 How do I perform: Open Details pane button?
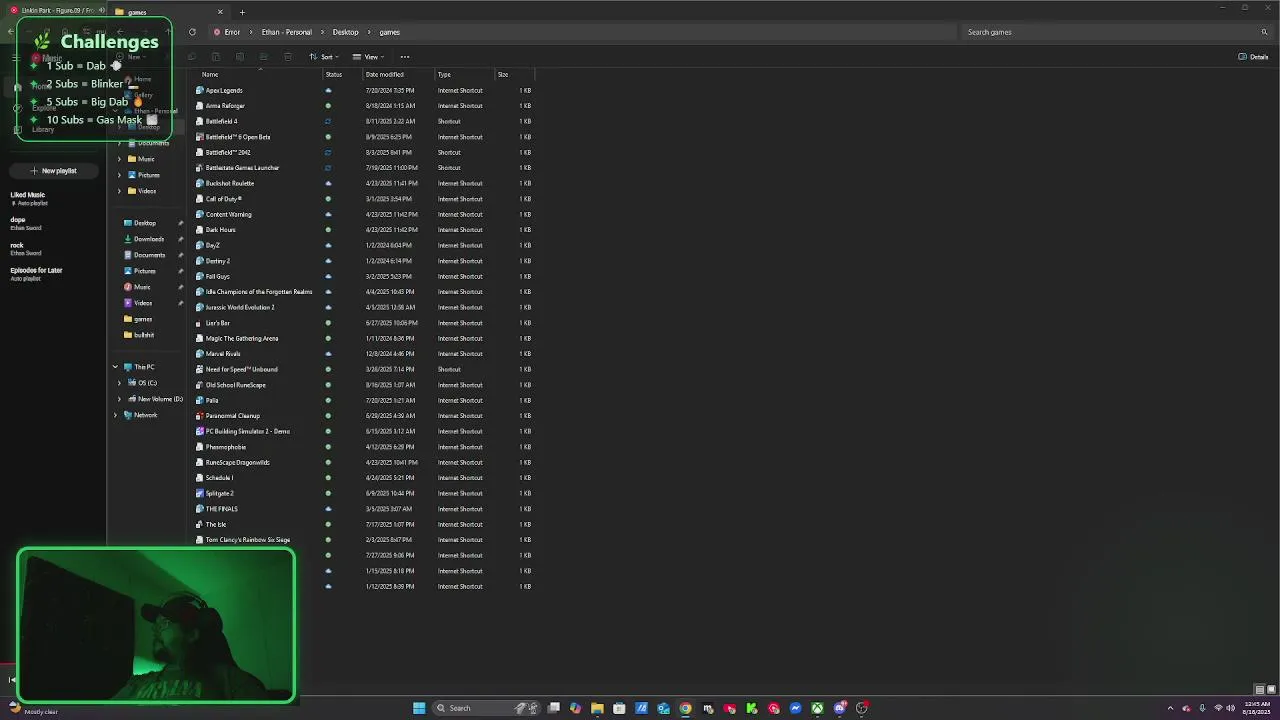click(x=1254, y=57)
